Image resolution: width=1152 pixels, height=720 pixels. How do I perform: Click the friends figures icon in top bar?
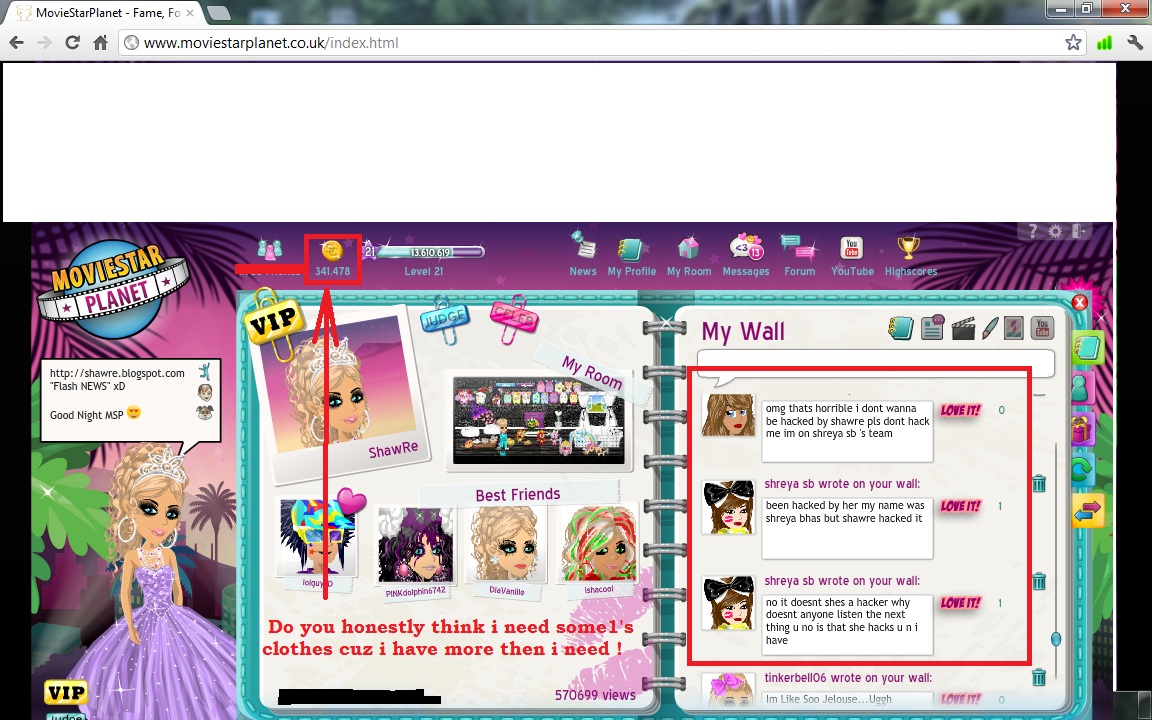270,250
